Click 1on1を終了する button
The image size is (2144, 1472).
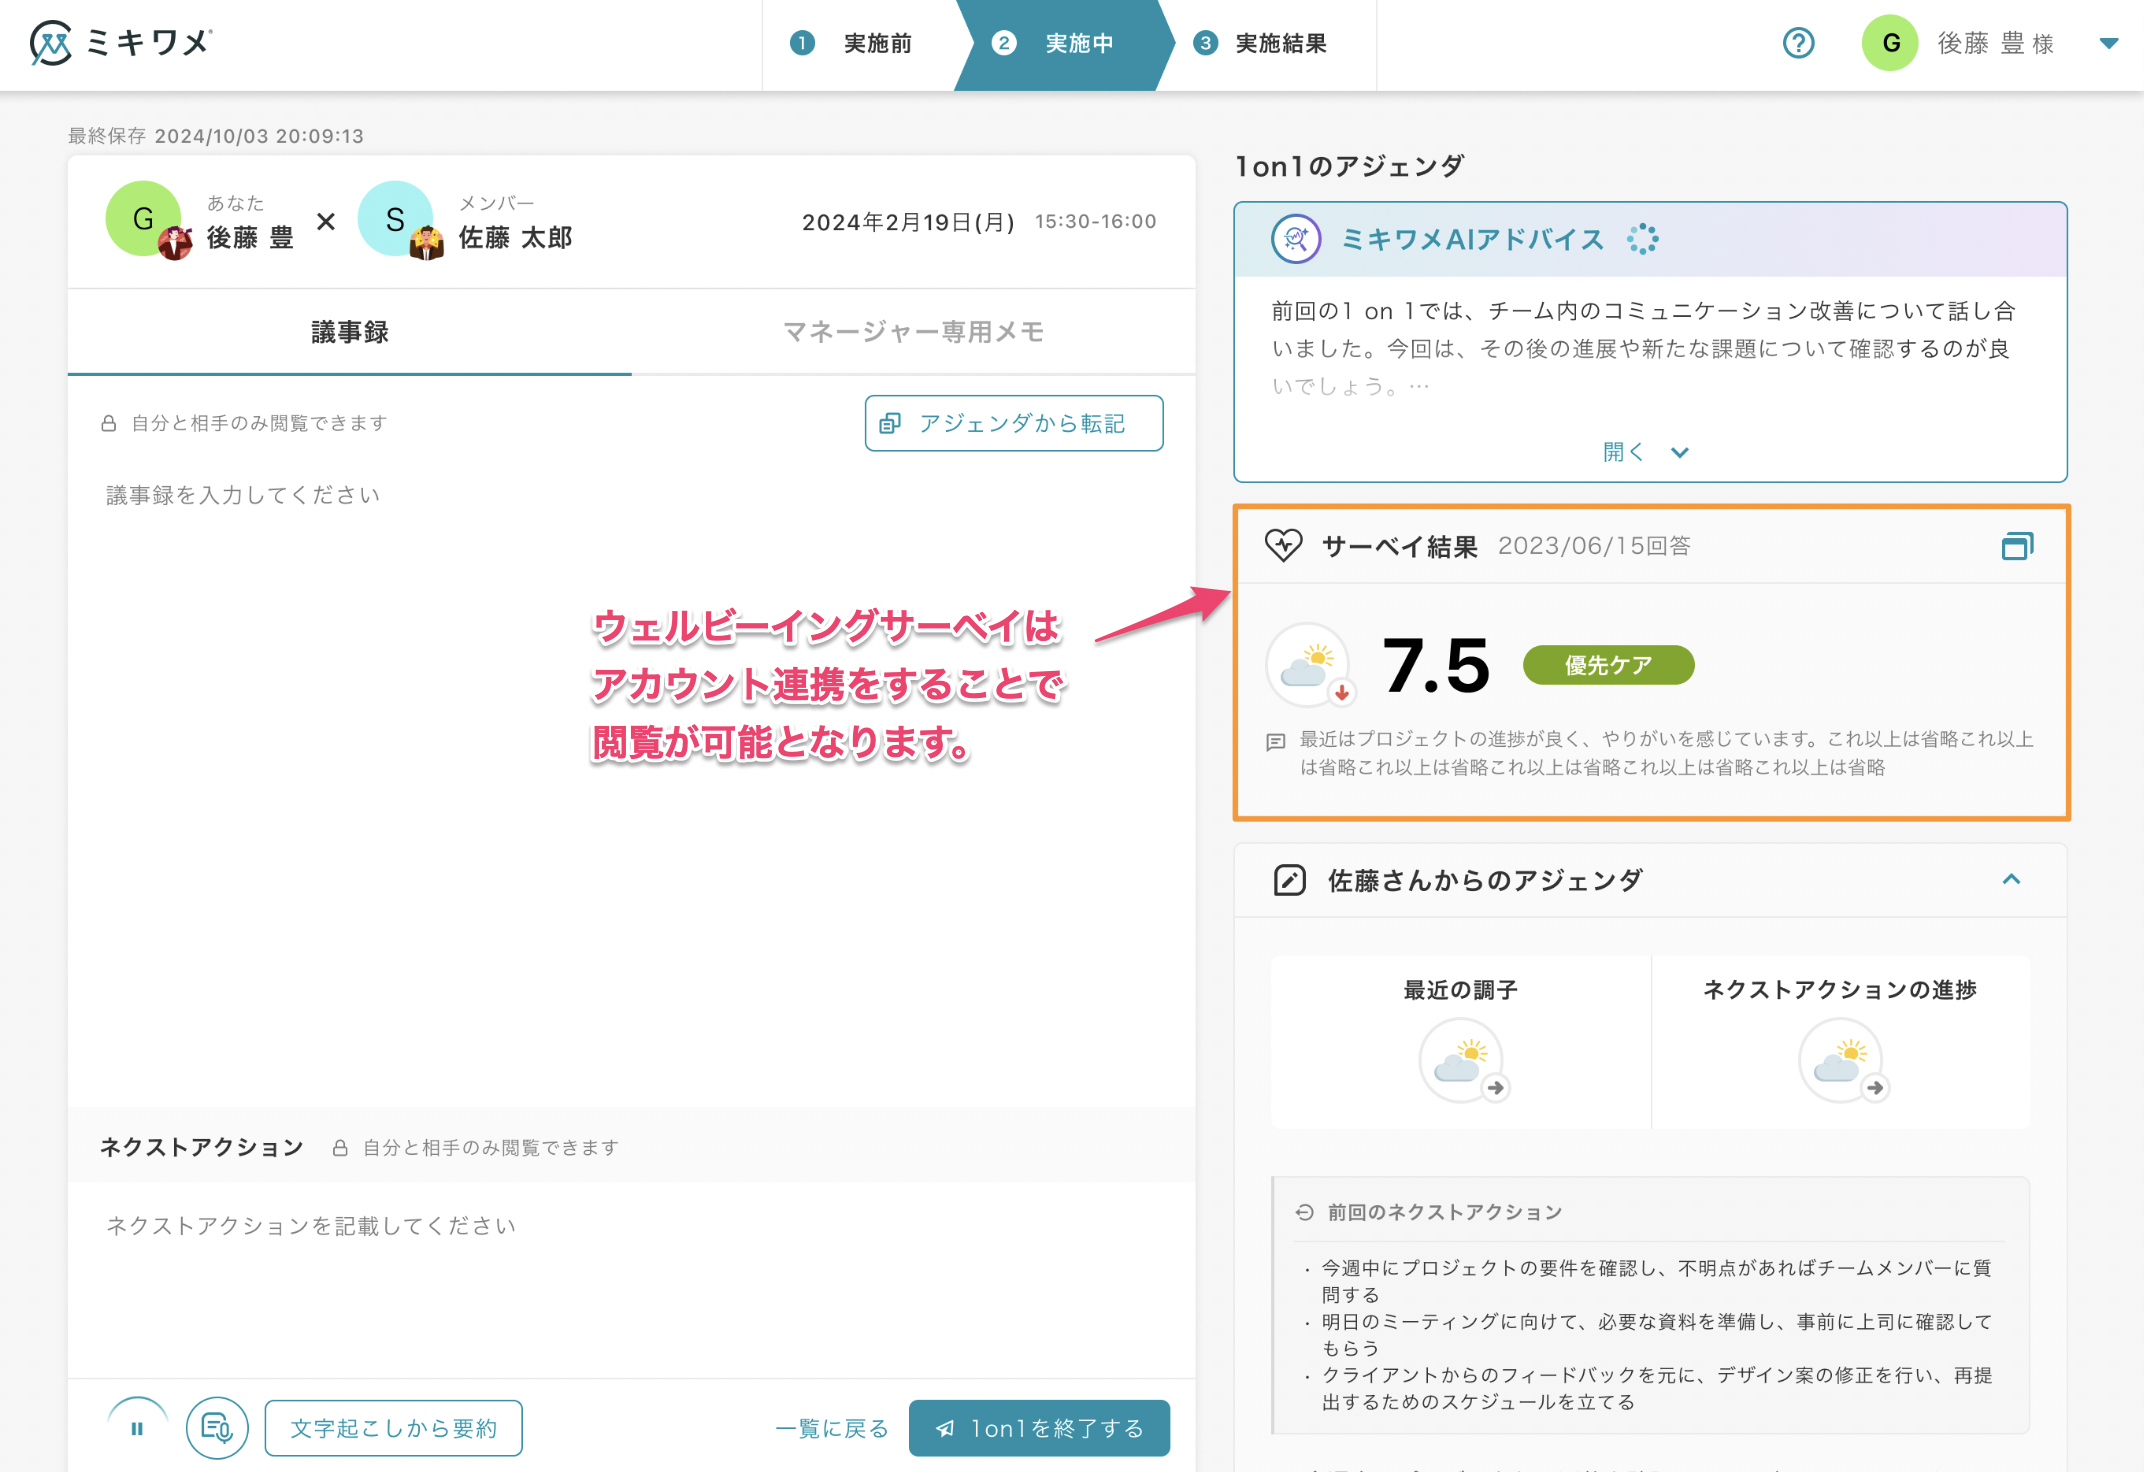tap(1039, 1428)
